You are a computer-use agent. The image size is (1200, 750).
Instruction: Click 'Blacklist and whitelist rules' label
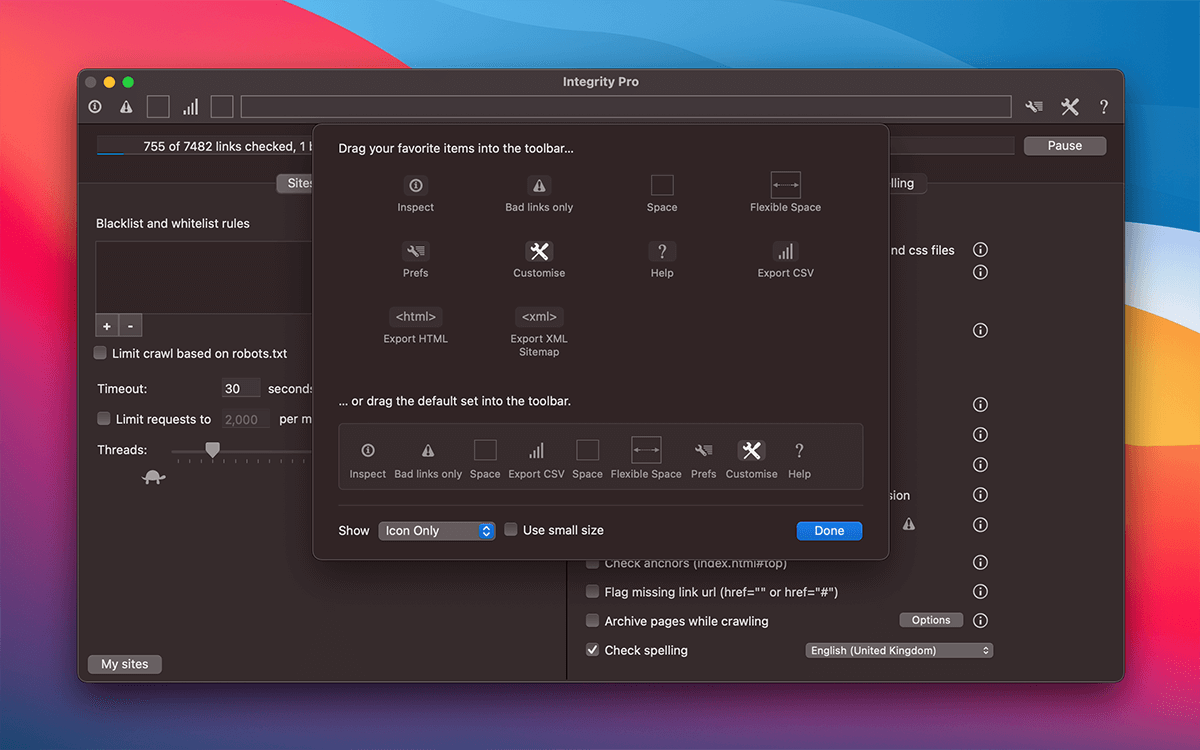(173, 223)
